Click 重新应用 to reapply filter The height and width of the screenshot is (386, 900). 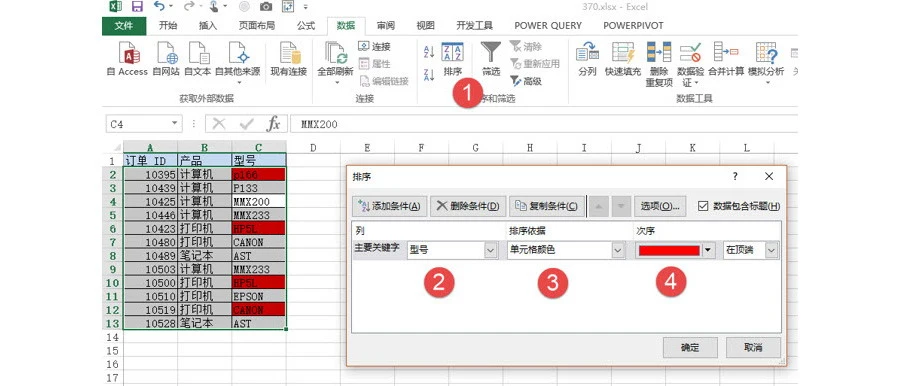534,64
